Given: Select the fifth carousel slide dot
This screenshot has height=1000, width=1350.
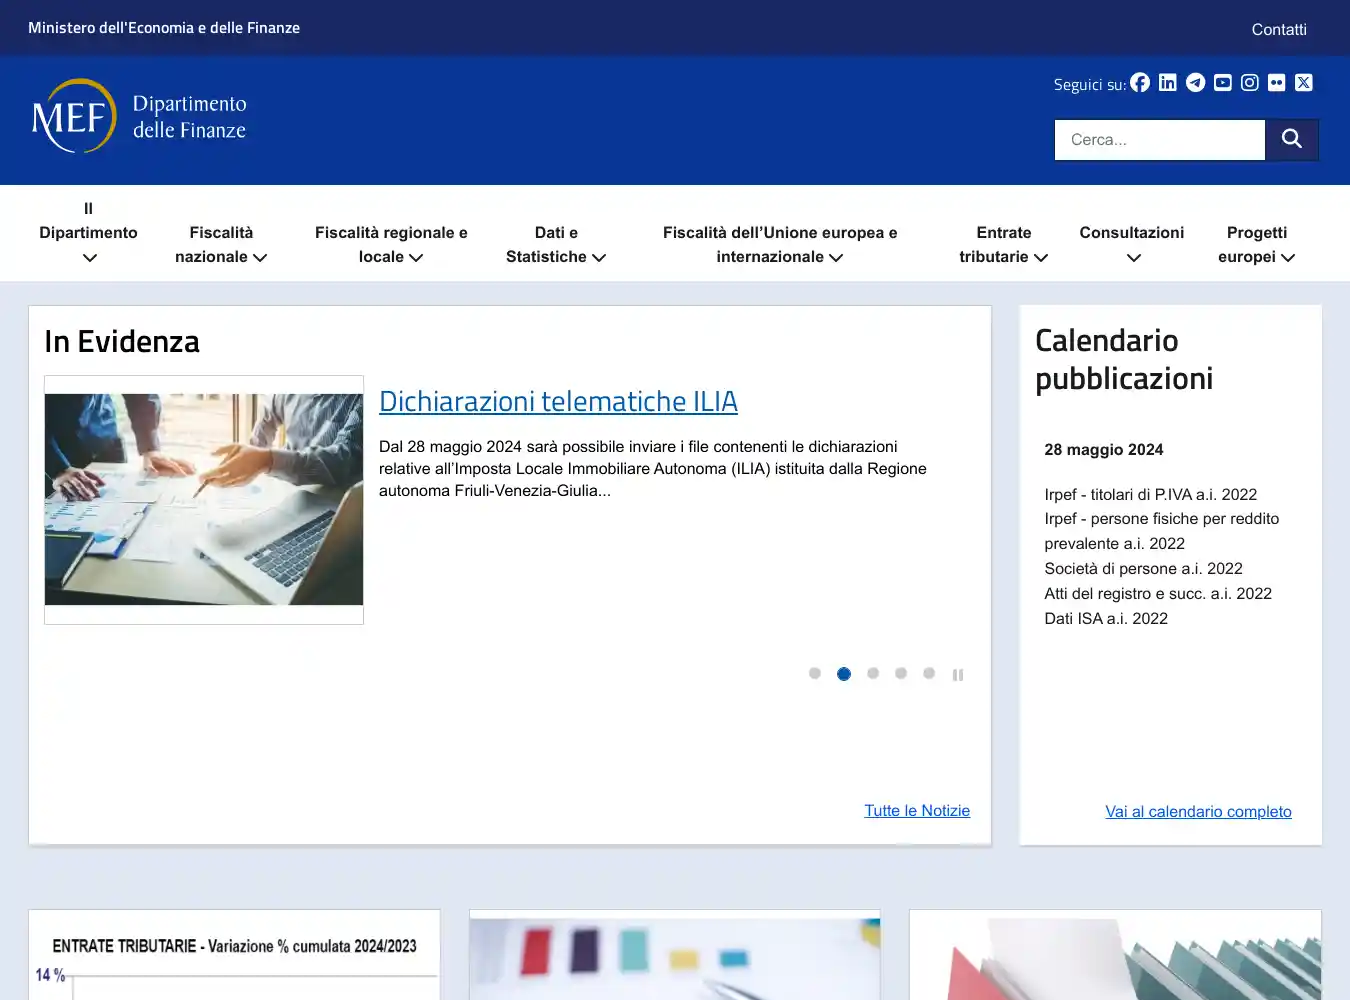Looking at the screenshot, I should [x=929, y=673].
